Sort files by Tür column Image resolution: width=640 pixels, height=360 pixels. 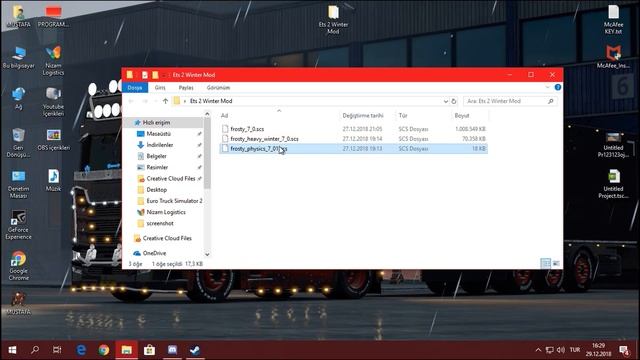click(403, 116)
